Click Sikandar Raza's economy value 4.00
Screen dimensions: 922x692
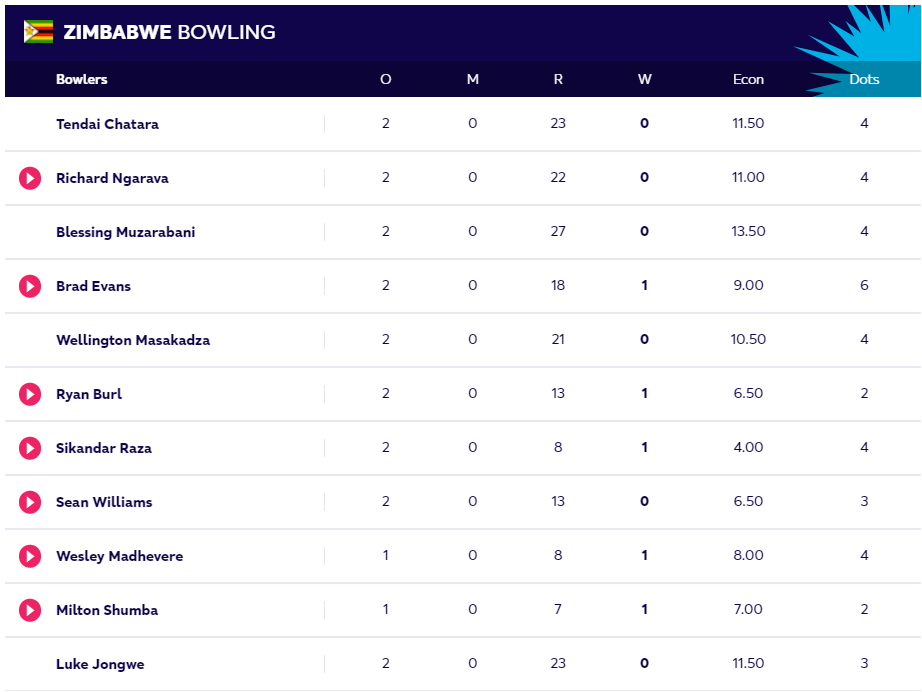click(x=748, y=447)
